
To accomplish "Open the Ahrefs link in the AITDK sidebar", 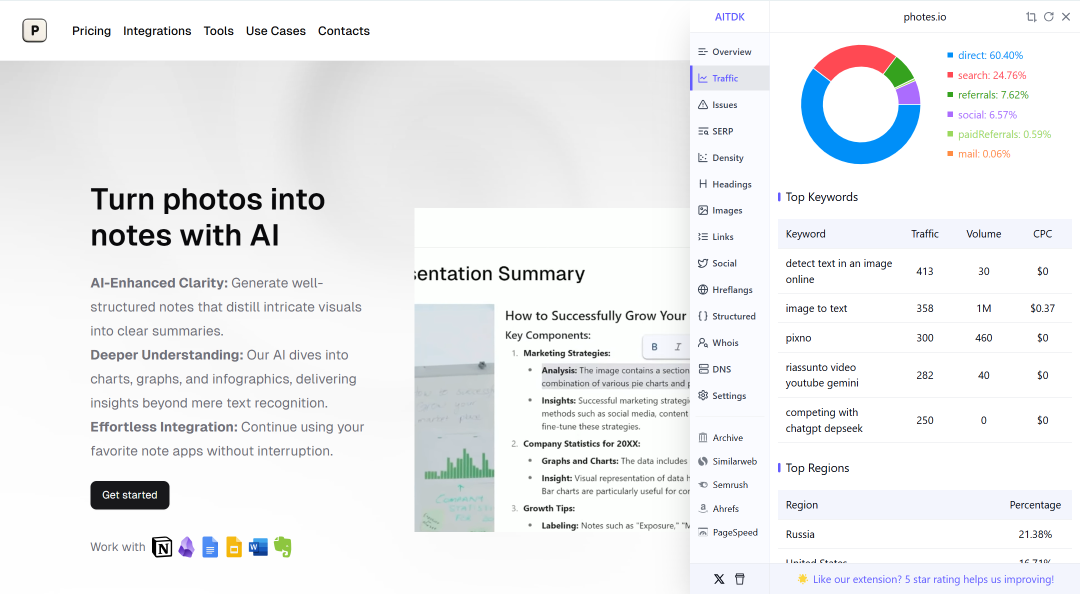I will pyautogui.click(x=729, y=509).
